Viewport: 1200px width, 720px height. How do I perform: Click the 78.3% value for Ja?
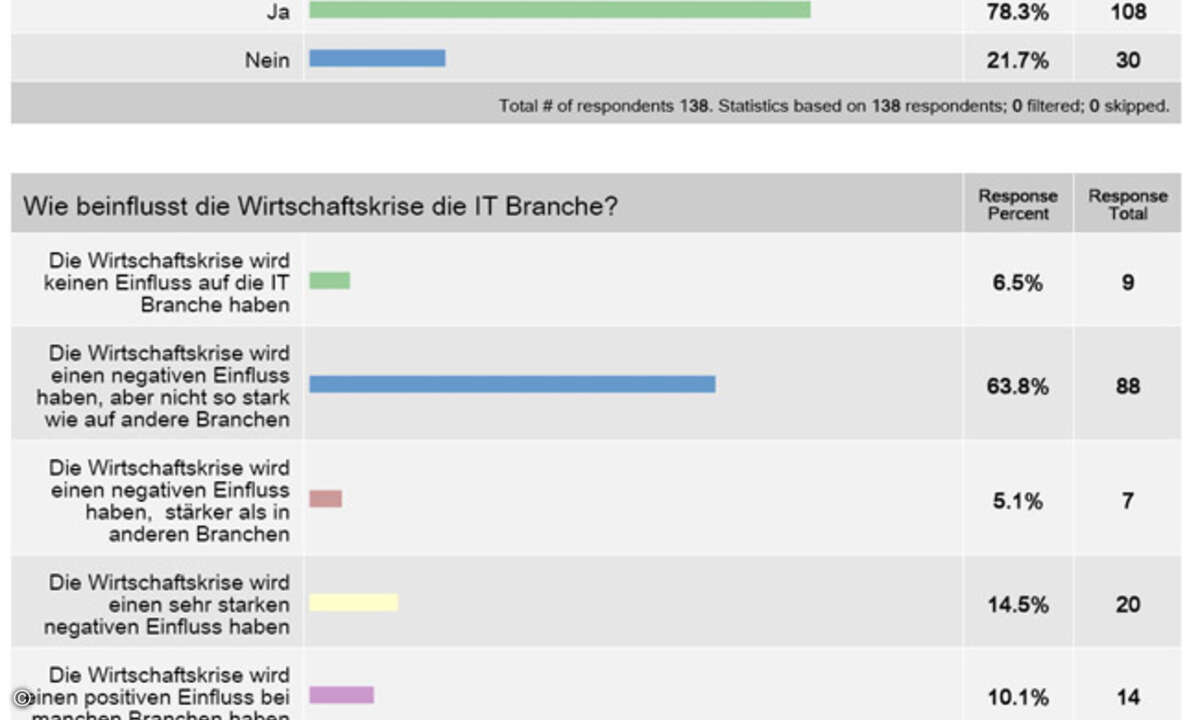(1018, 13)
